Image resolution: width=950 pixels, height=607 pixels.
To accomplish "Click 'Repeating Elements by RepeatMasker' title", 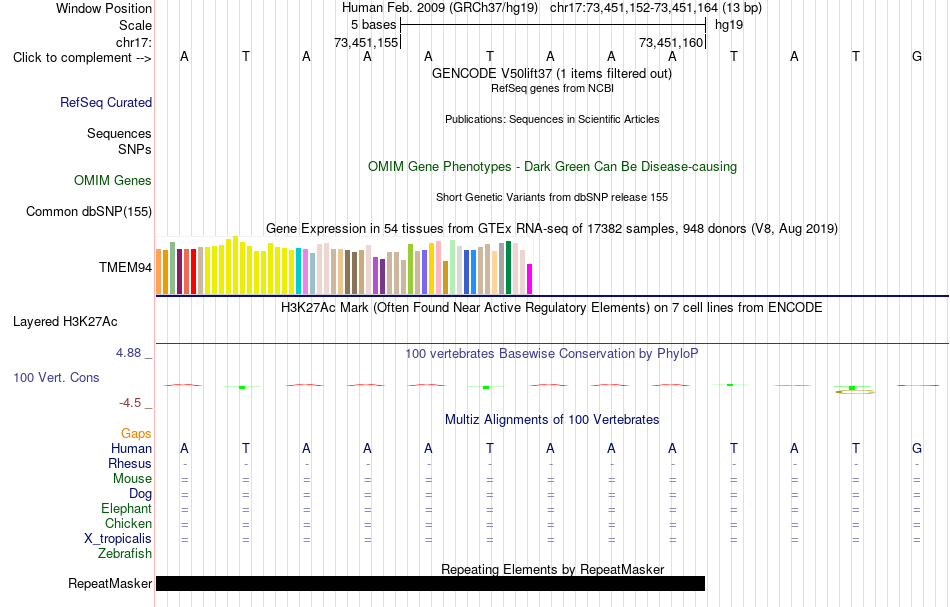I will tap(553, 569).
